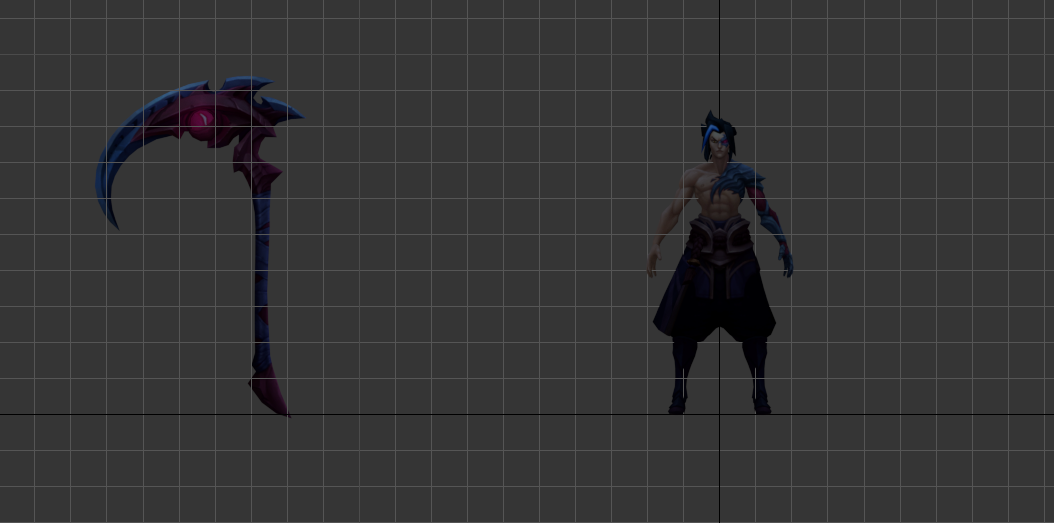
Task: Select the pointed tip of the scythe blade
Action: 115,225
